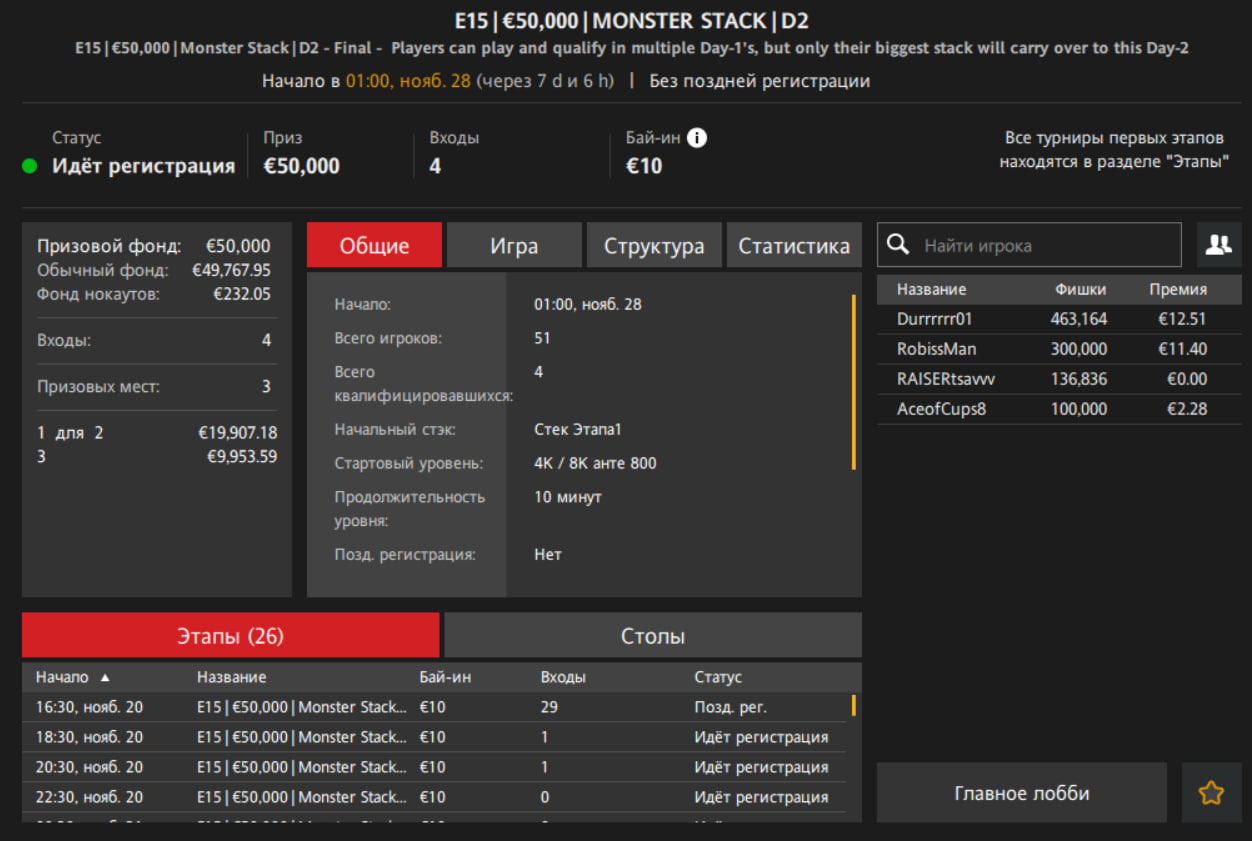
Task: Click the search magnifier icon
Action: click(x=898, y=245)
